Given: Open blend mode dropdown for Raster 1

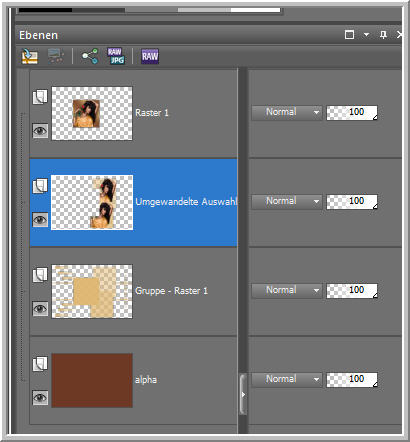Looking at the screenshot, I should pos(287,112).
